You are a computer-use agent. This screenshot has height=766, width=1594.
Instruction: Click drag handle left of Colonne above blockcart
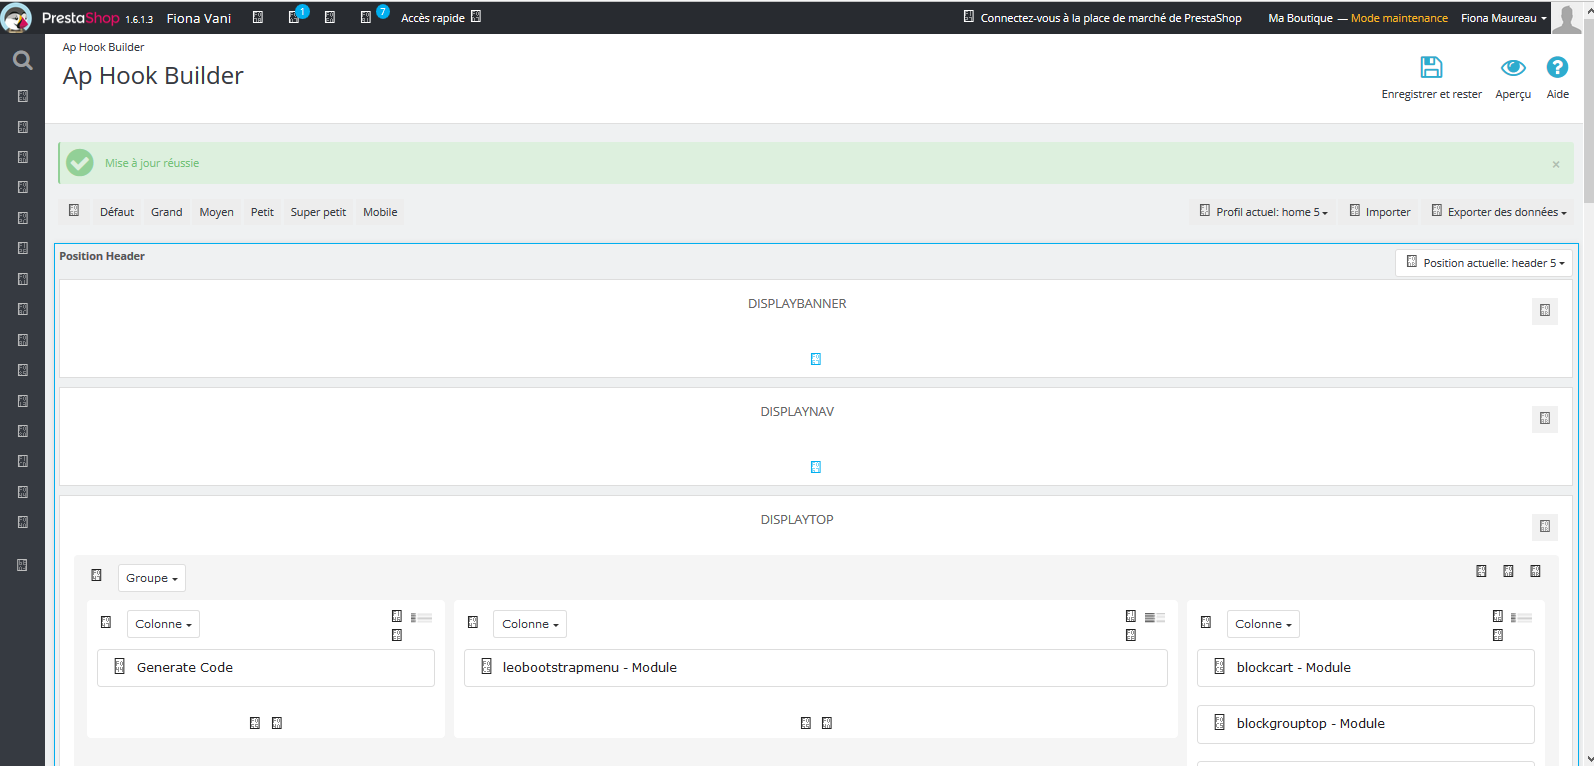1206,623
